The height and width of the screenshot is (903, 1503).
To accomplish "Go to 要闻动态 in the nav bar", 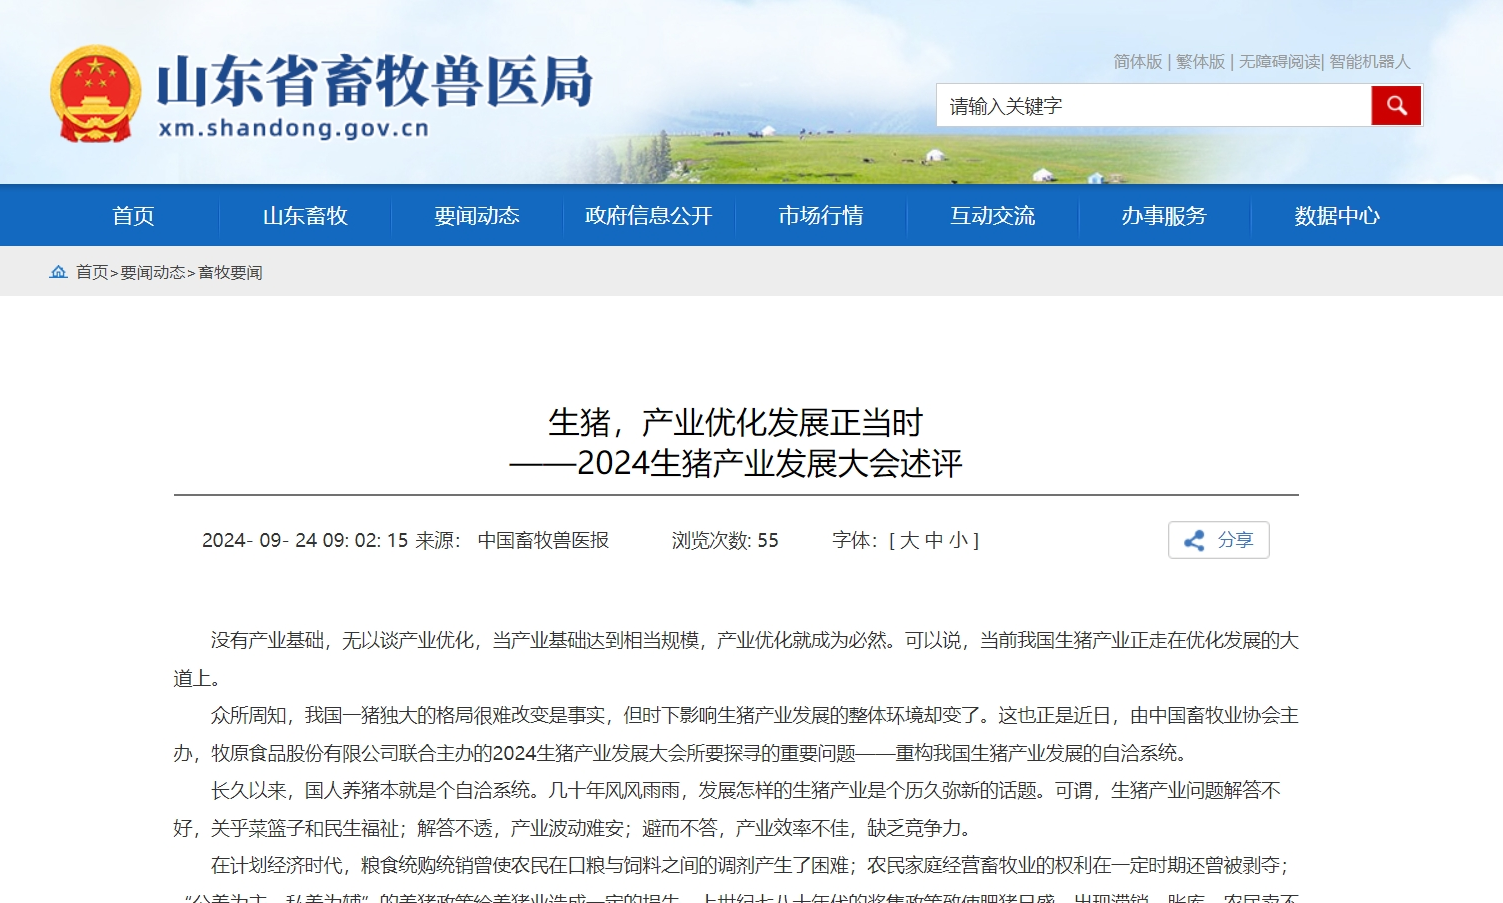I will pos(477,216).
